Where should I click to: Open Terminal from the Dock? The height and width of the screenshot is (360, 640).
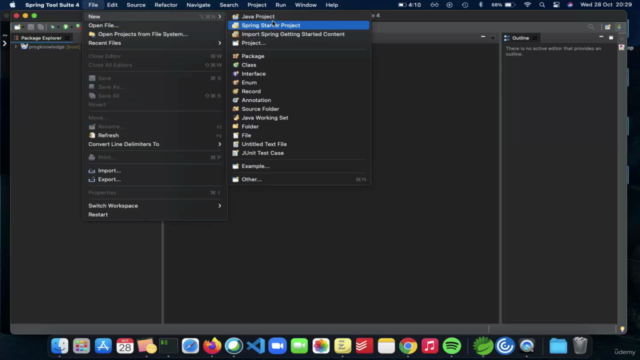(168, 346)
